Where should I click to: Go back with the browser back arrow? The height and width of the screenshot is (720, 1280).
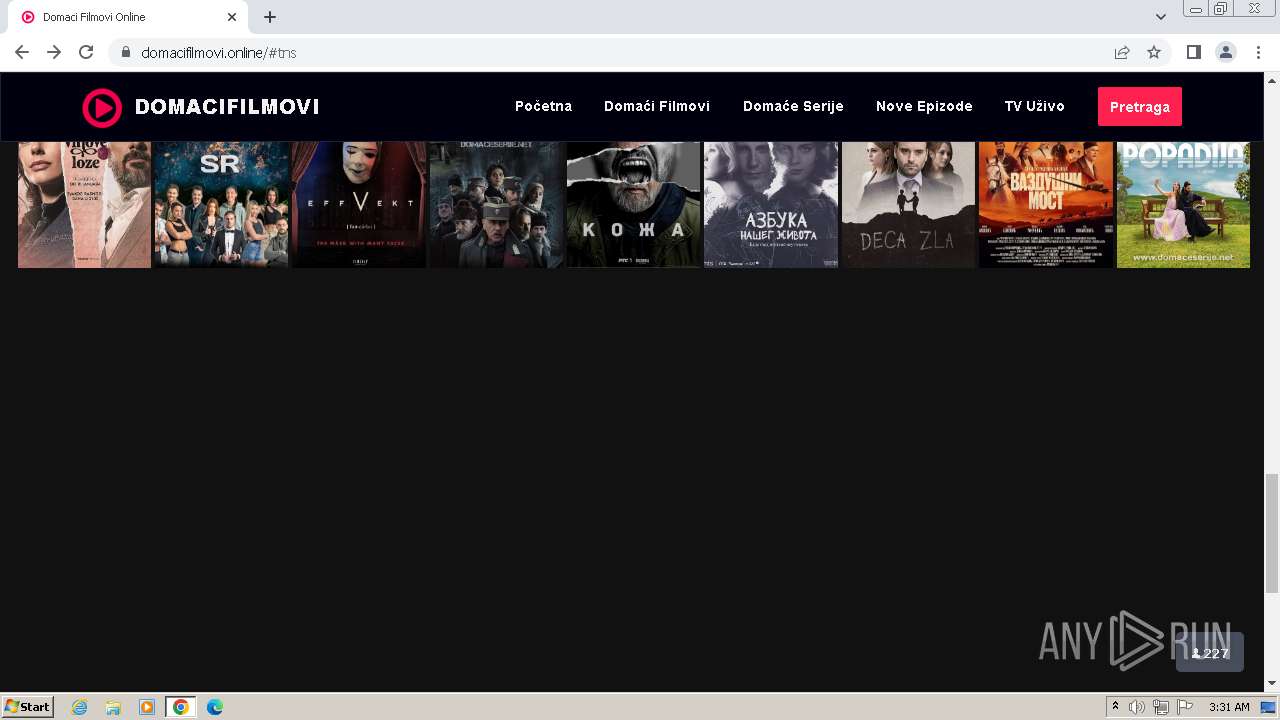pyautogui.click(x=22, y=52)
